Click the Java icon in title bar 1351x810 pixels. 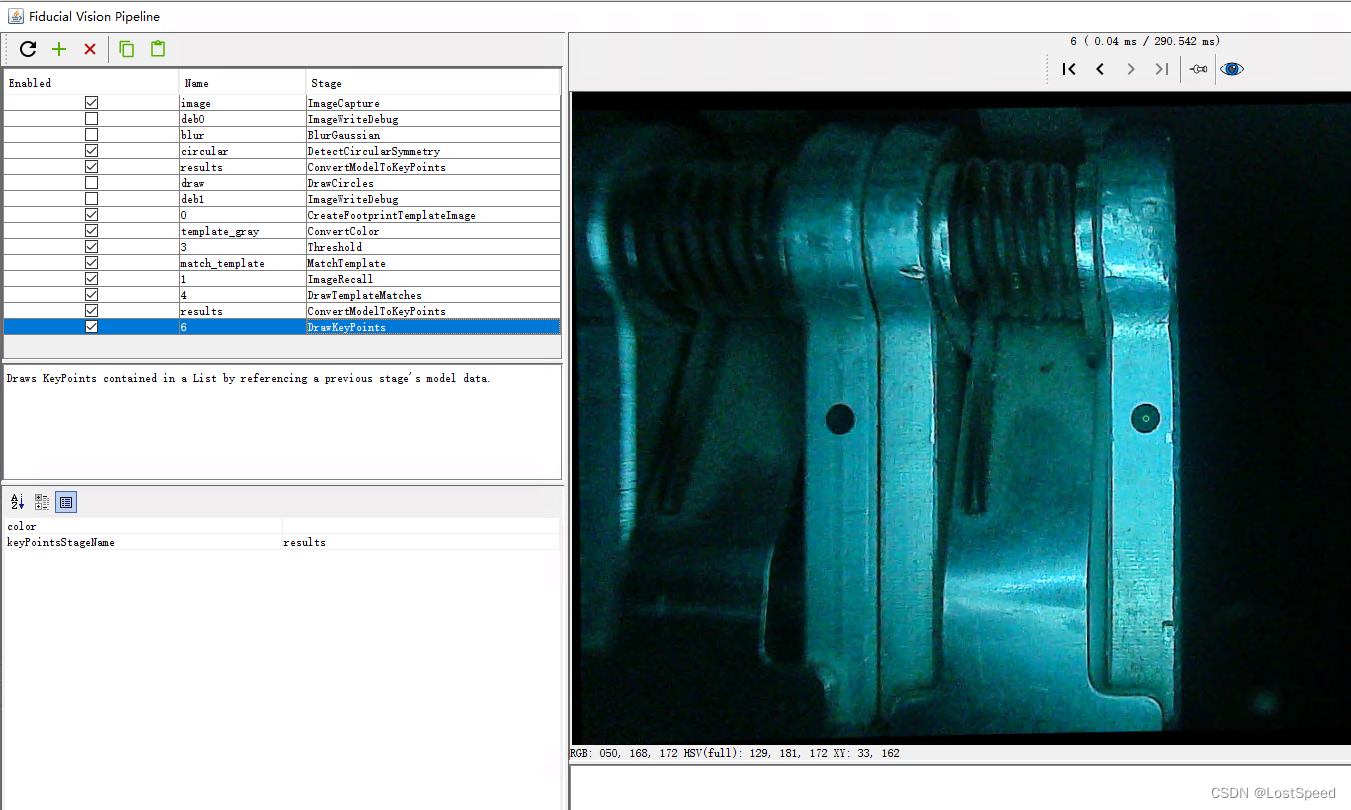16,16
